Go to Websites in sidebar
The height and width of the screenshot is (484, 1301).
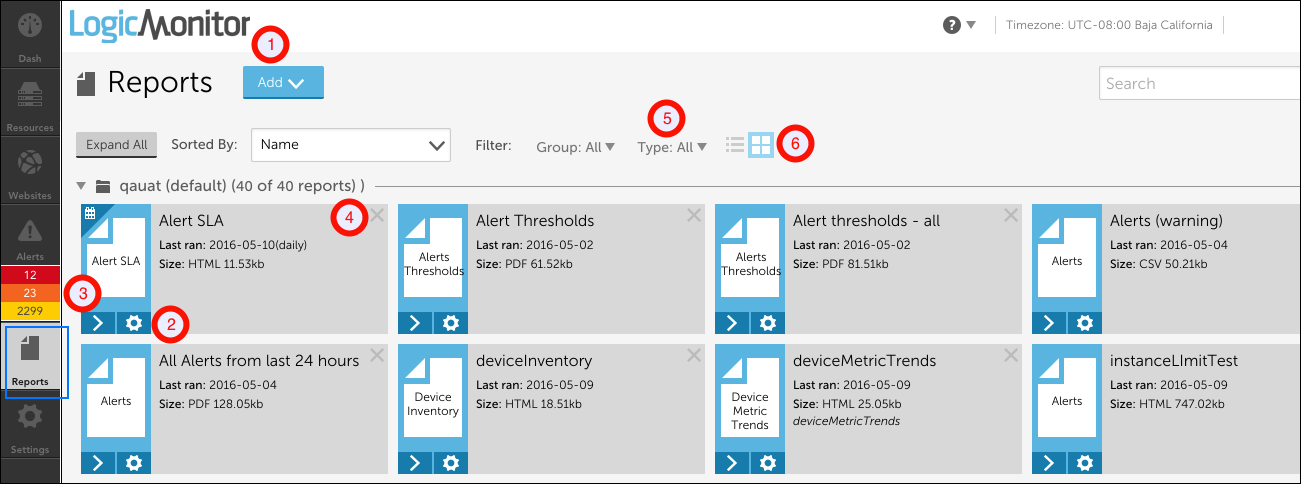pos(30,172)
